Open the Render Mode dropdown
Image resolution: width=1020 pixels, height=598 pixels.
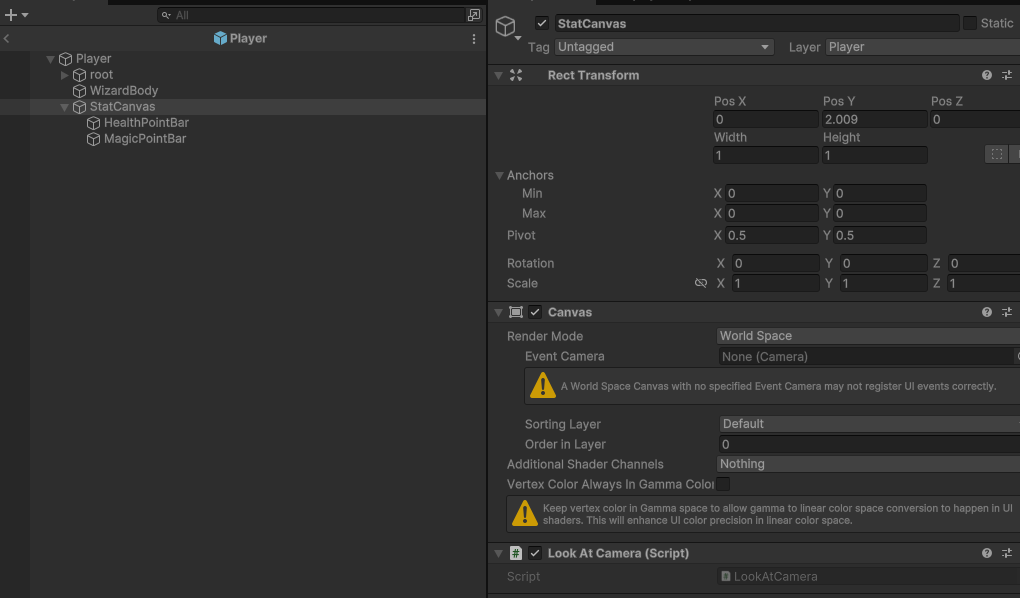(x=868, y=336)
